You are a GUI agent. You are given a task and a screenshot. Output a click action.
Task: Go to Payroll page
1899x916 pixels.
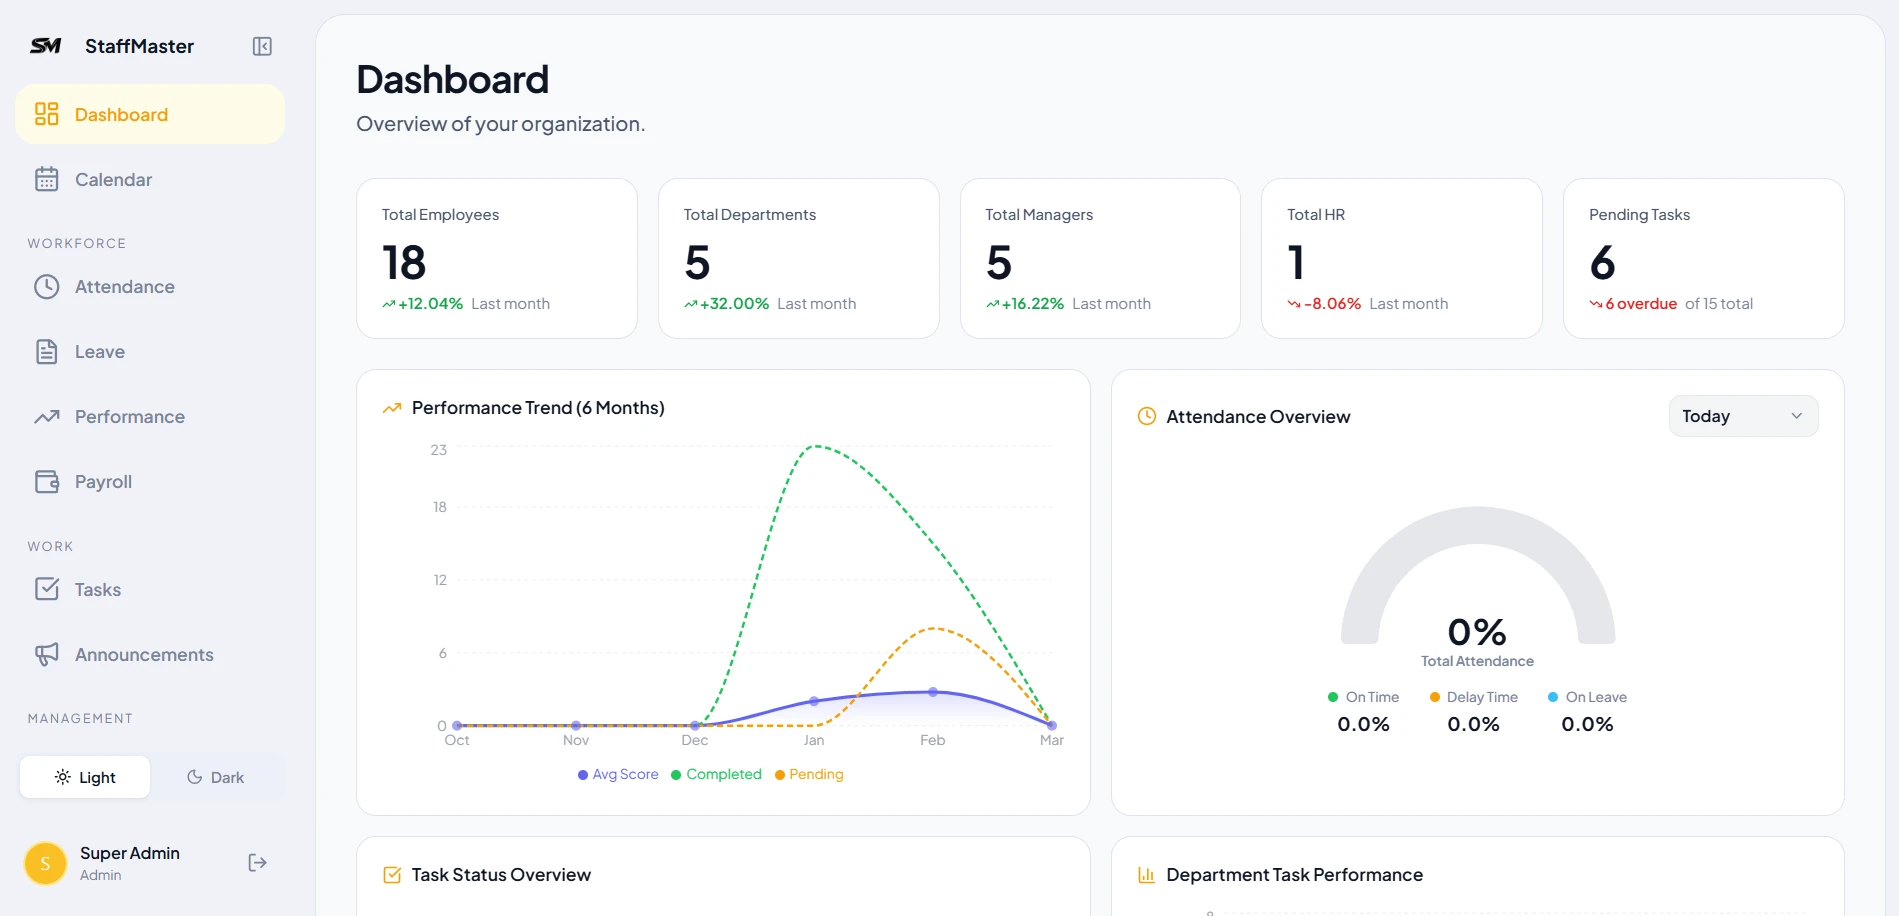point(150,482)
